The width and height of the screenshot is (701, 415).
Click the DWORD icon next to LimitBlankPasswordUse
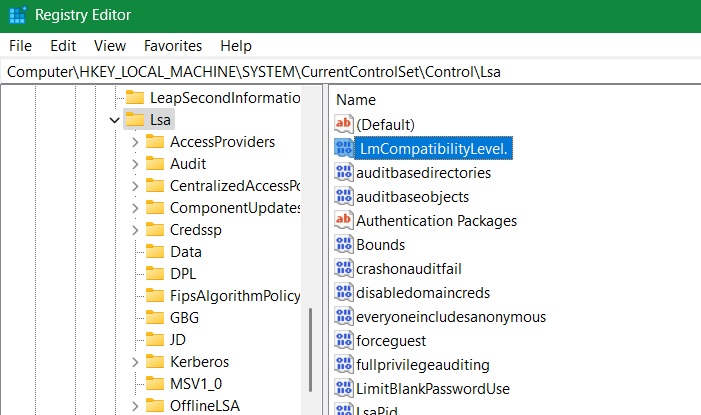pos(344,388)
